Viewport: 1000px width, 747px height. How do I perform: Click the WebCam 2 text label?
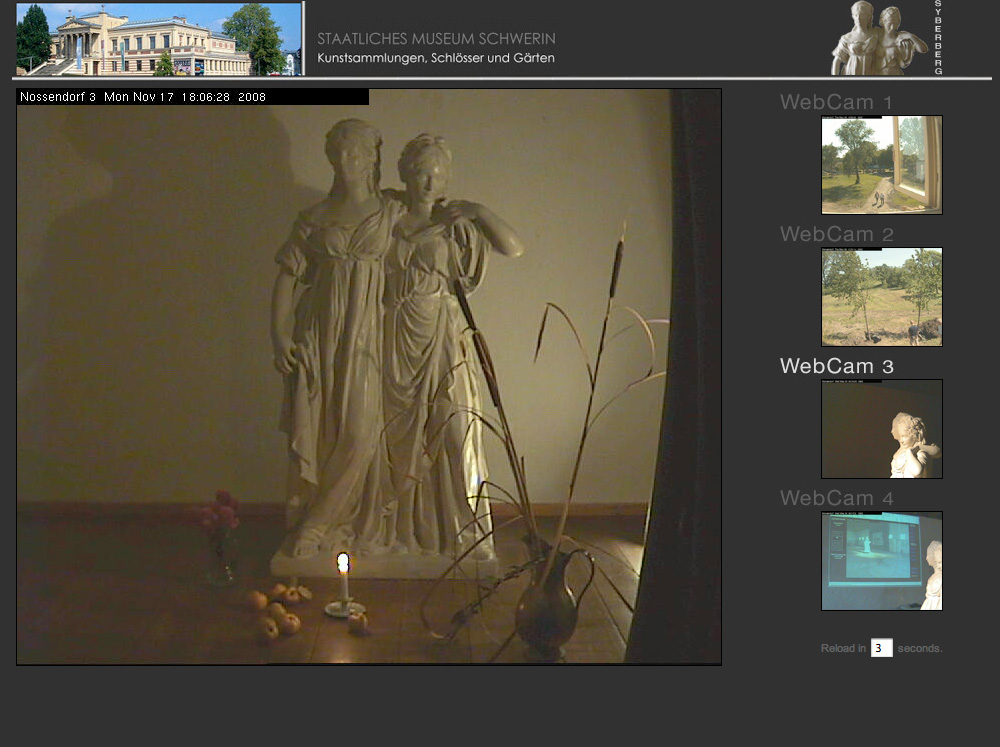click(x=836, y=234)
